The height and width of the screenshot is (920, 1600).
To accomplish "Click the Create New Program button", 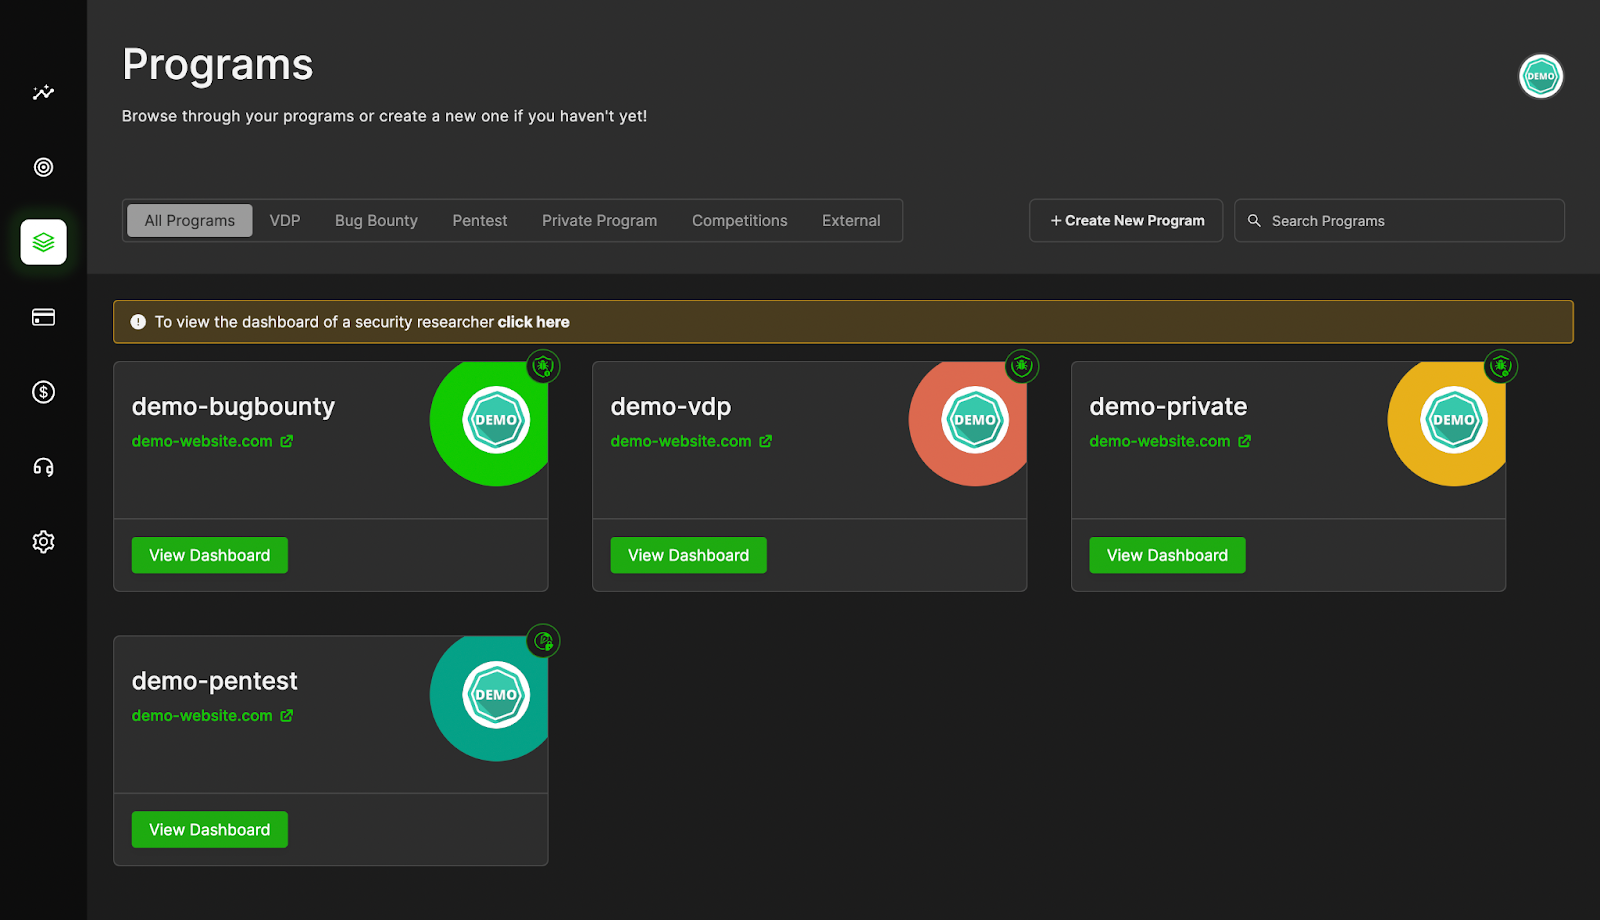I will [1126, 221].
